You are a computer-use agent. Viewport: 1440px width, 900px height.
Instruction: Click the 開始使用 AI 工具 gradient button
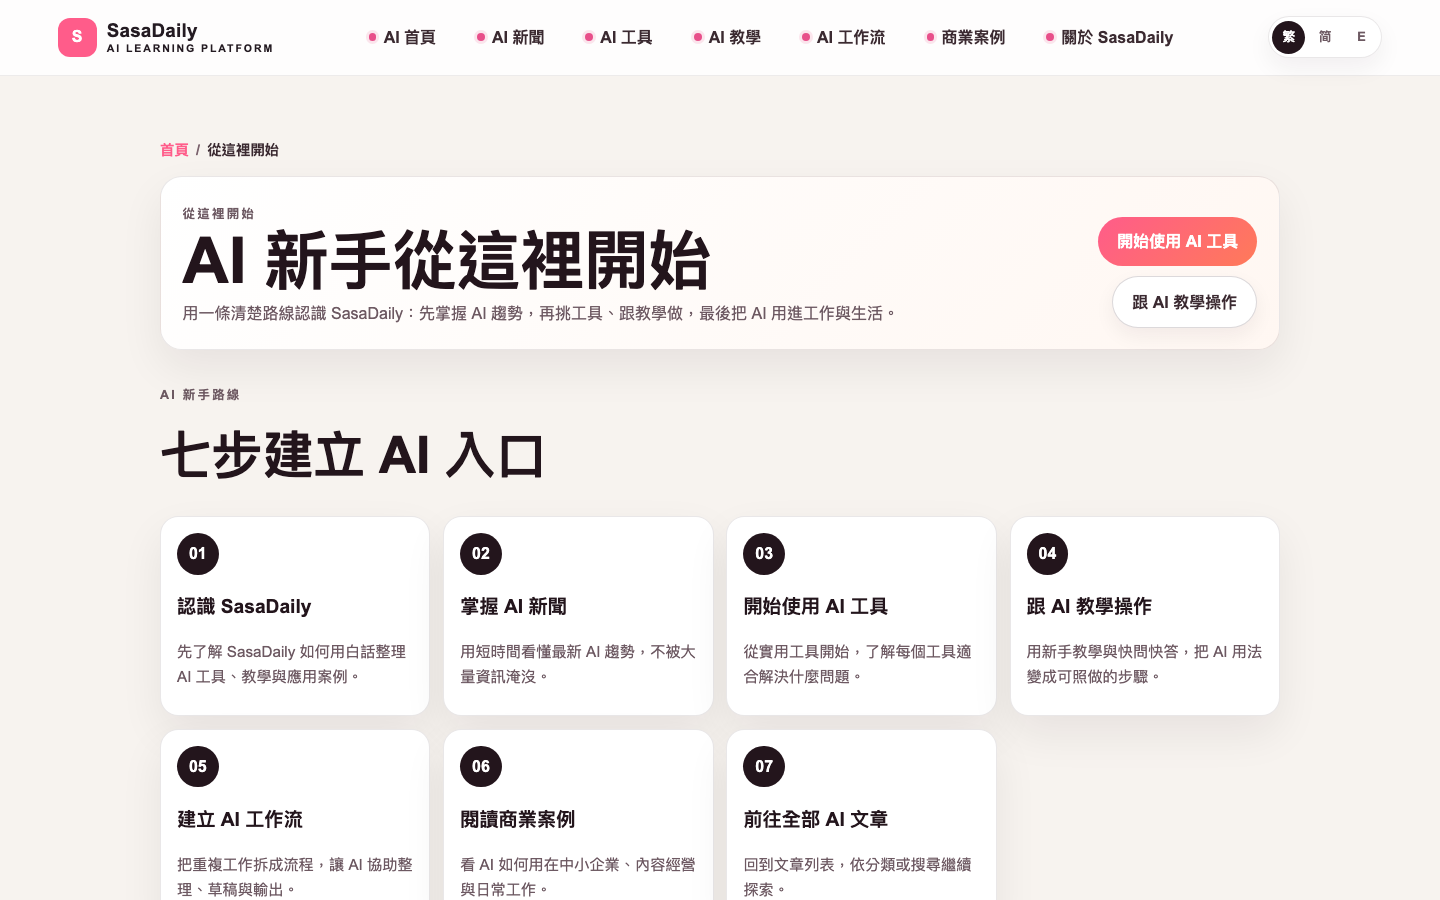pyautogui.click(x=1177, y=241)
